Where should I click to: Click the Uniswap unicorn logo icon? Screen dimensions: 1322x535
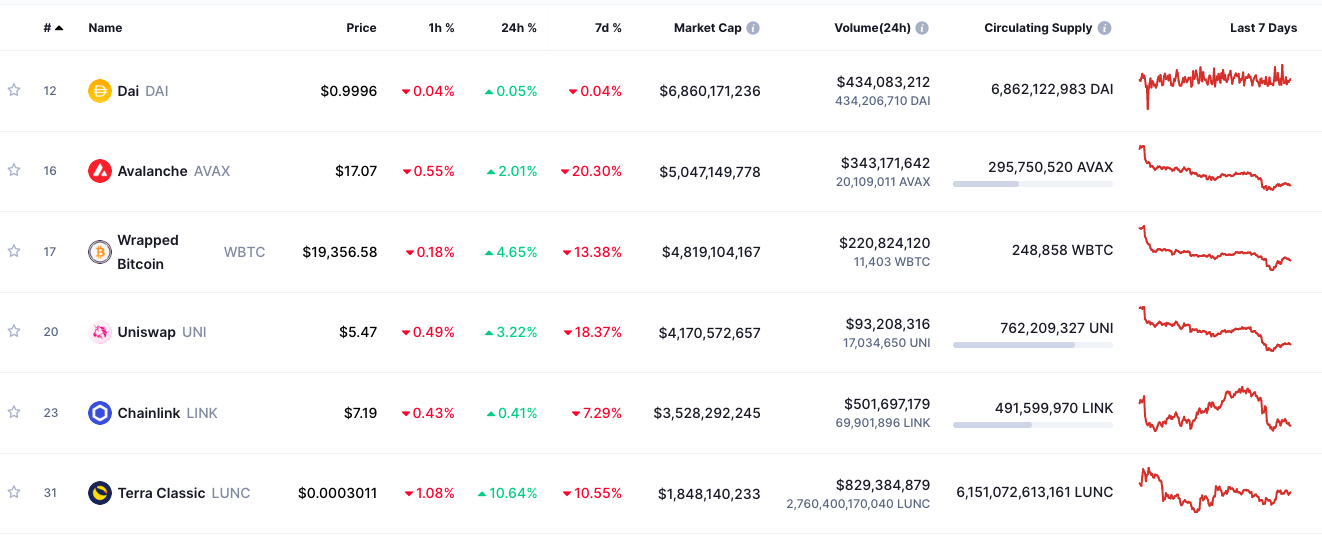click(x=100, y=332)
